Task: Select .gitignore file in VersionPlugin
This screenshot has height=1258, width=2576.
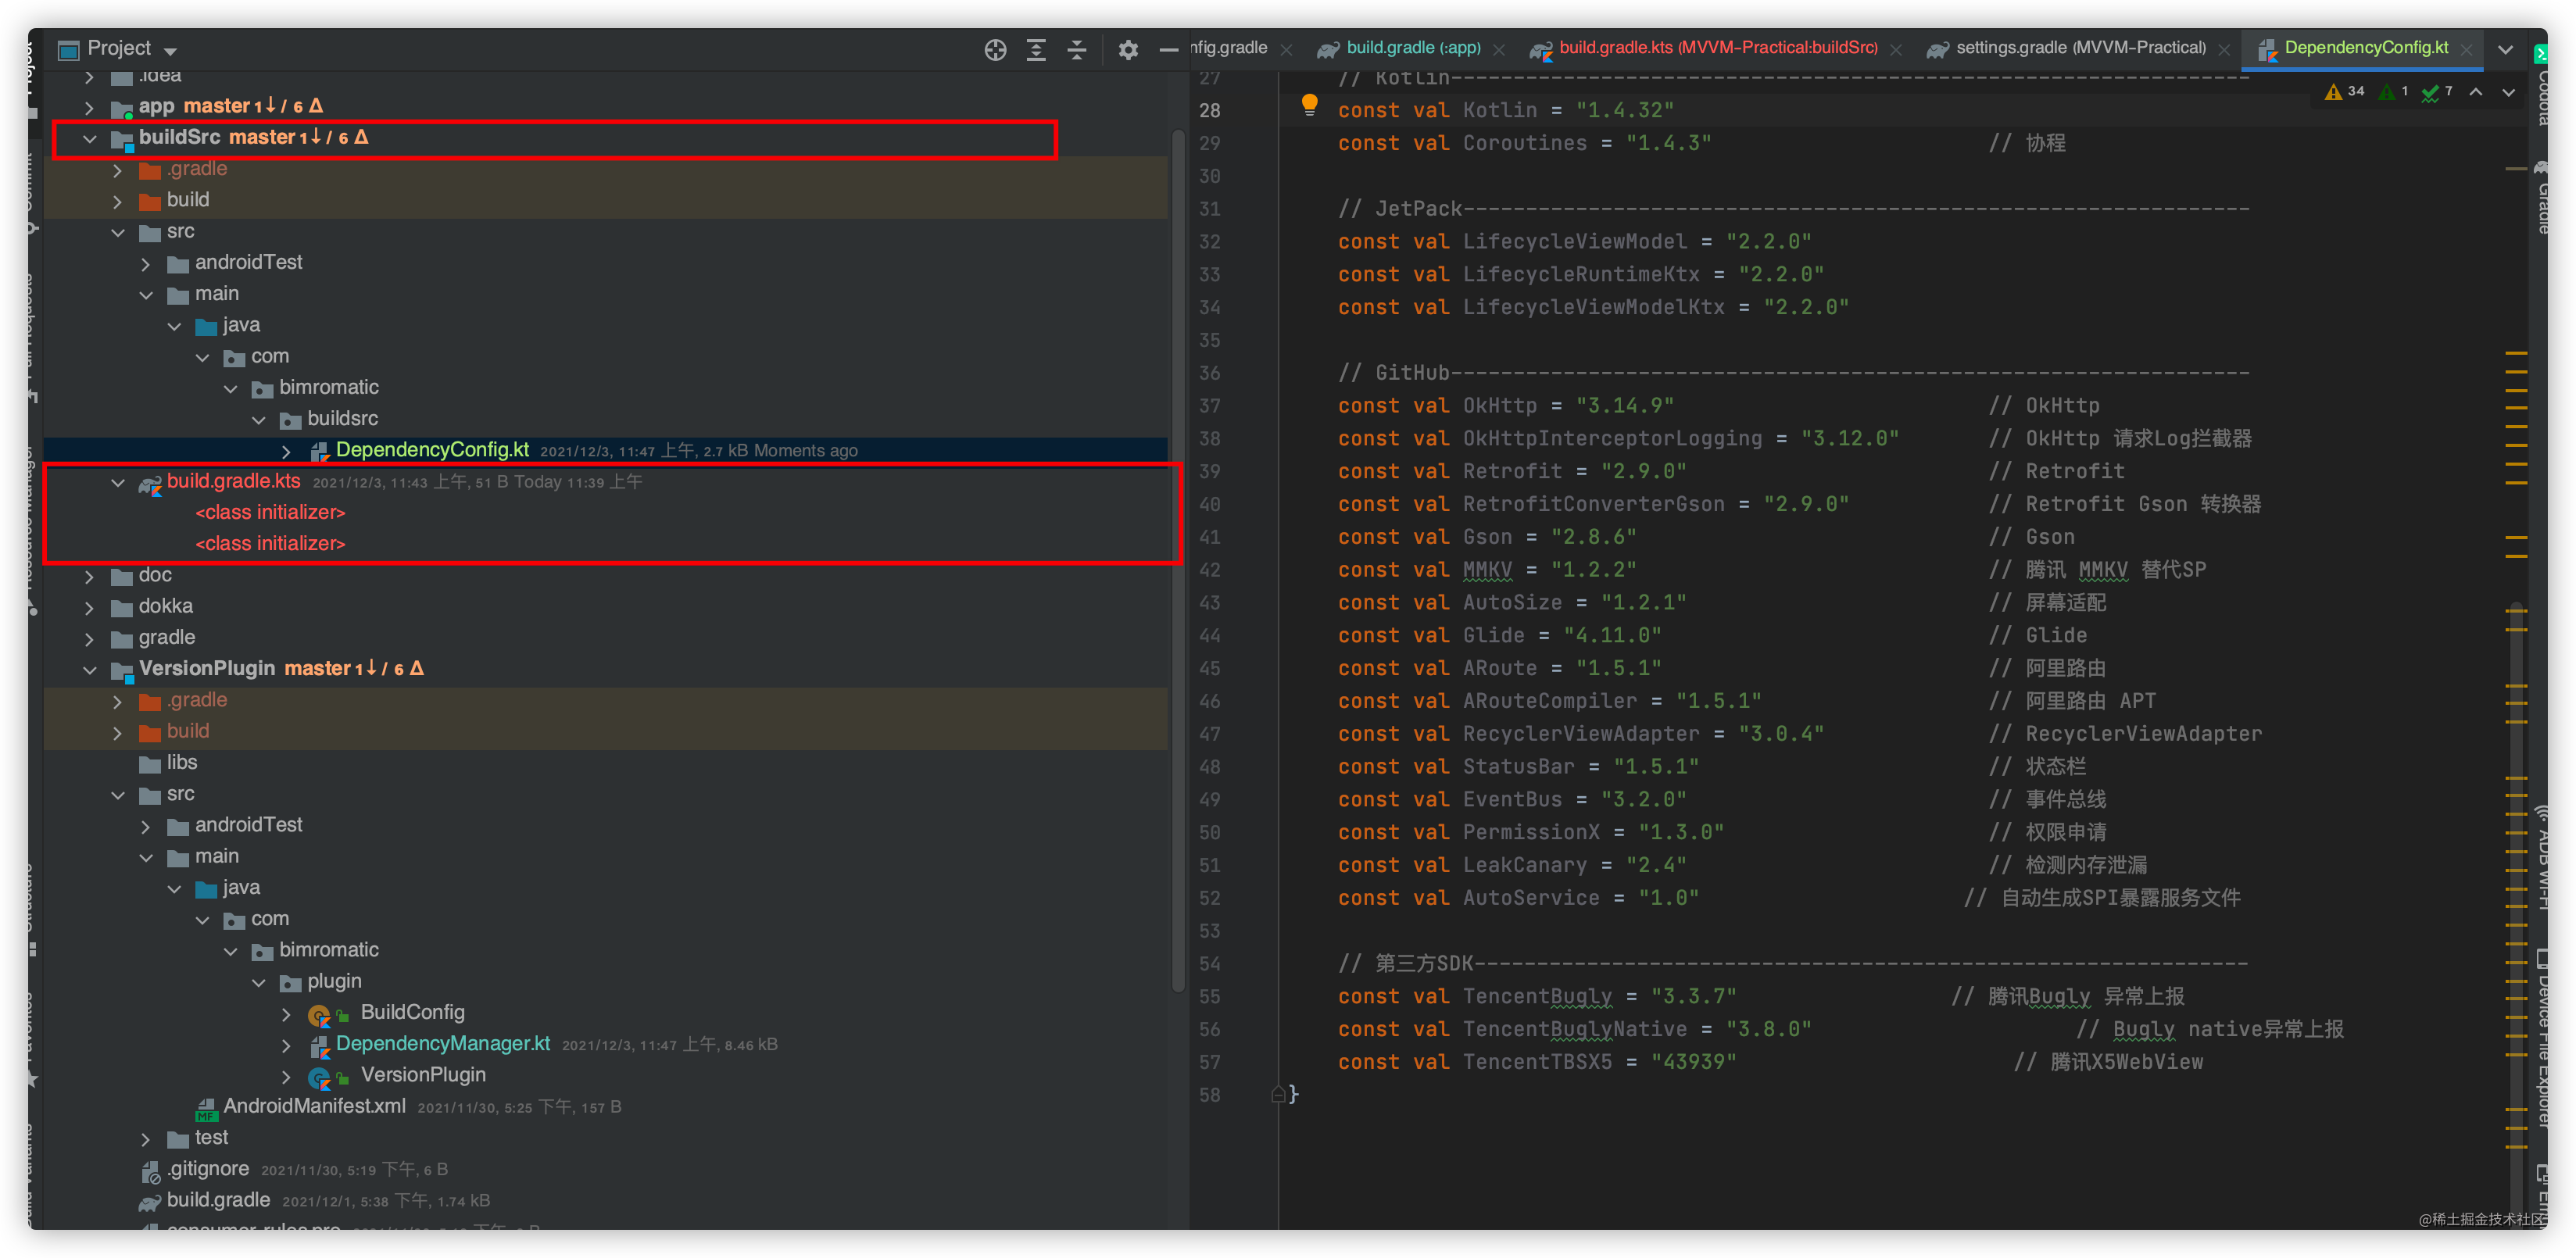Action: 208,1169
